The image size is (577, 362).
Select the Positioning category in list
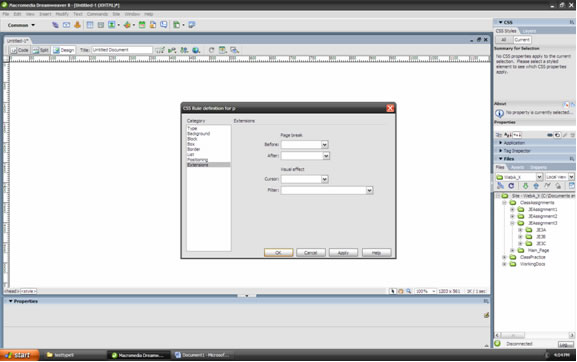tap(198, 160)
